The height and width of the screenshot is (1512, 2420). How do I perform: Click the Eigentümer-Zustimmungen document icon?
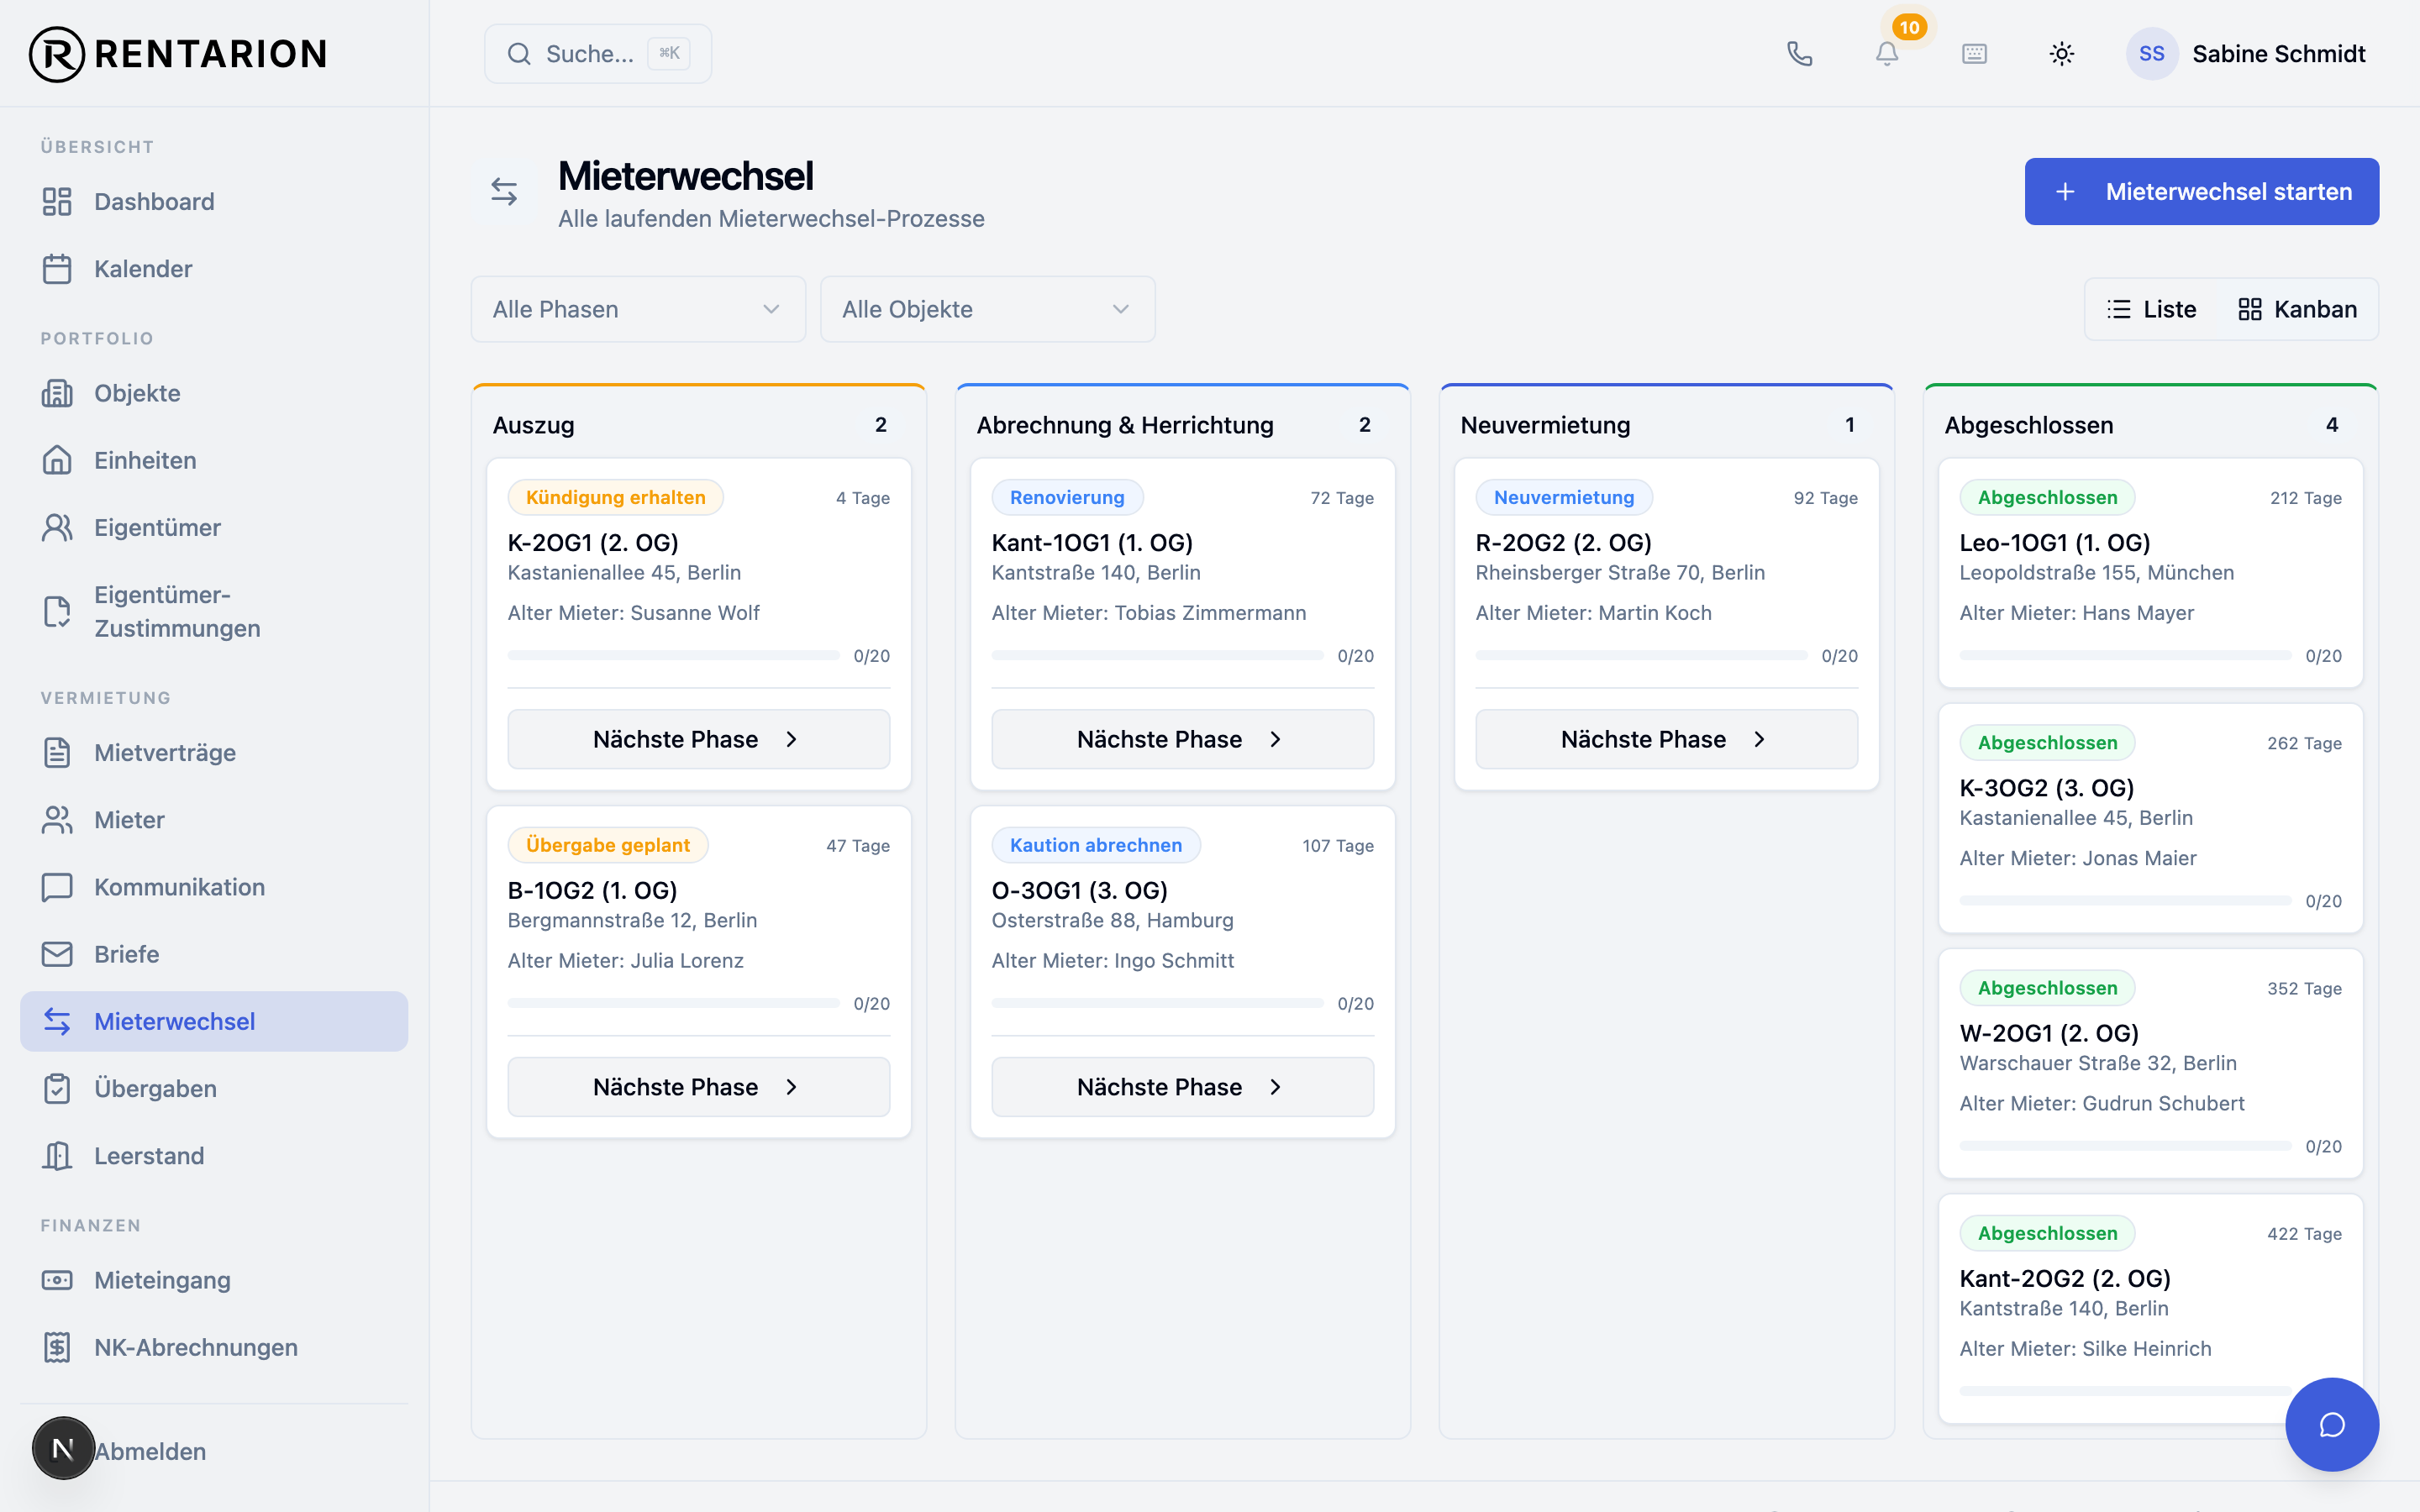[57, 611]
